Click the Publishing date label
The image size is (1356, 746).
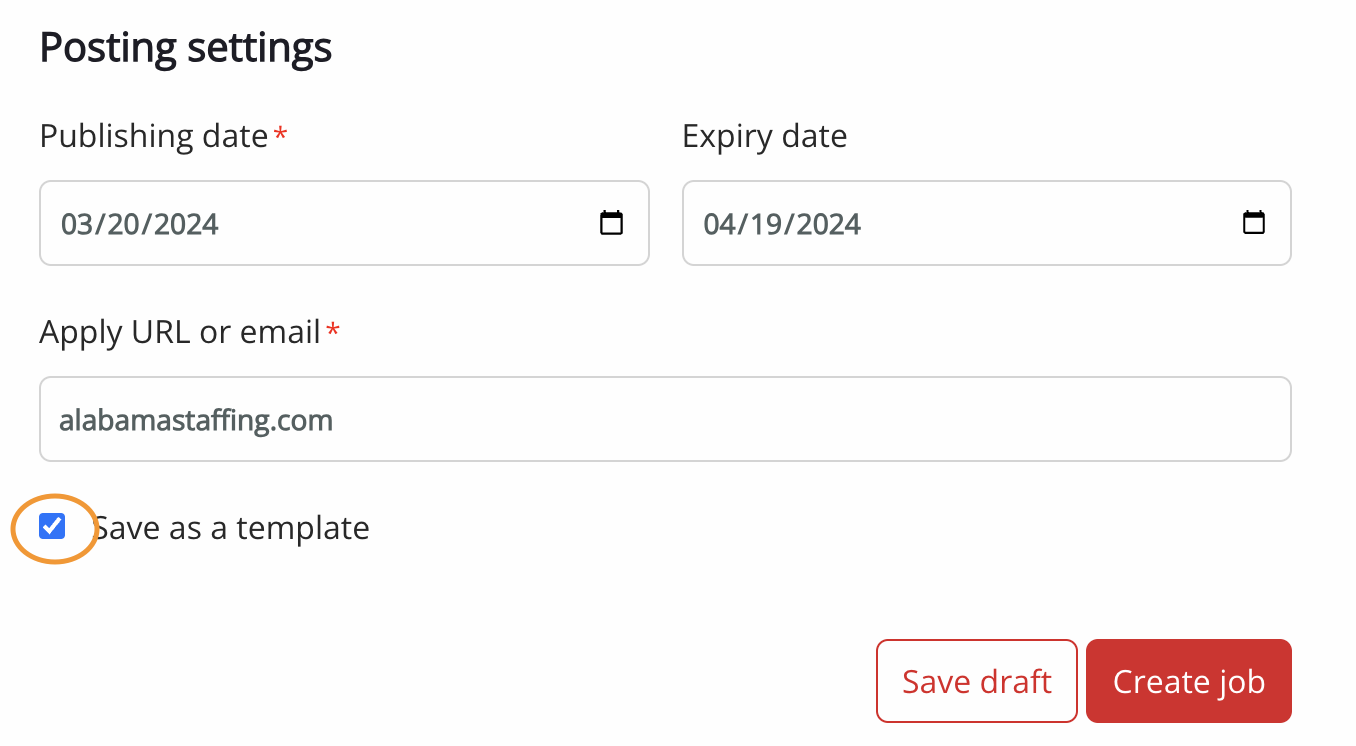tap(154, 136)
